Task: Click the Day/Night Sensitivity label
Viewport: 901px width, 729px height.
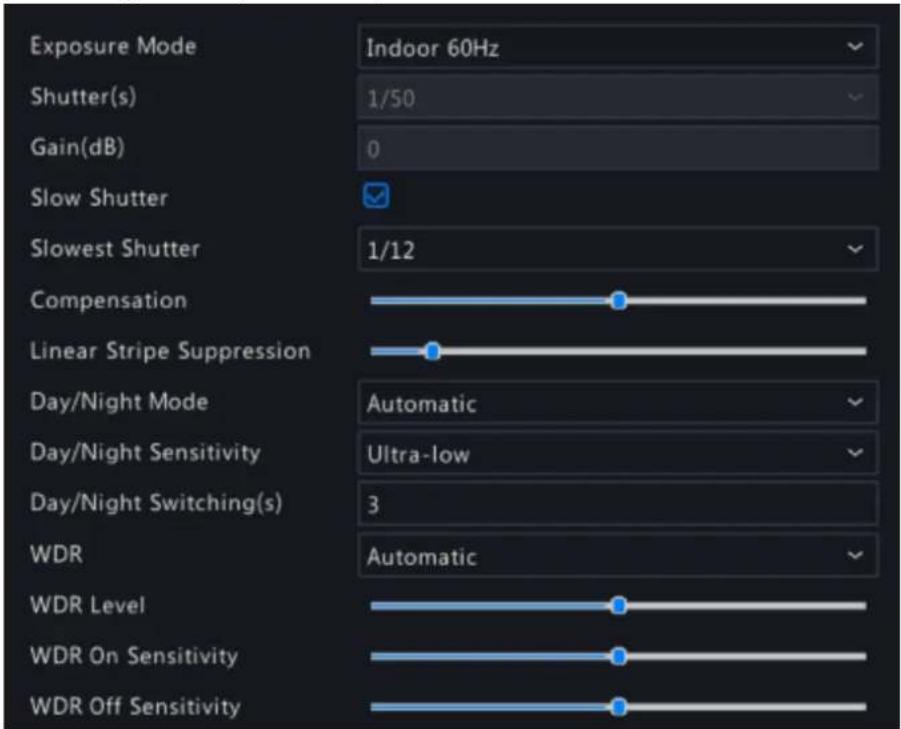Action: 145,452
